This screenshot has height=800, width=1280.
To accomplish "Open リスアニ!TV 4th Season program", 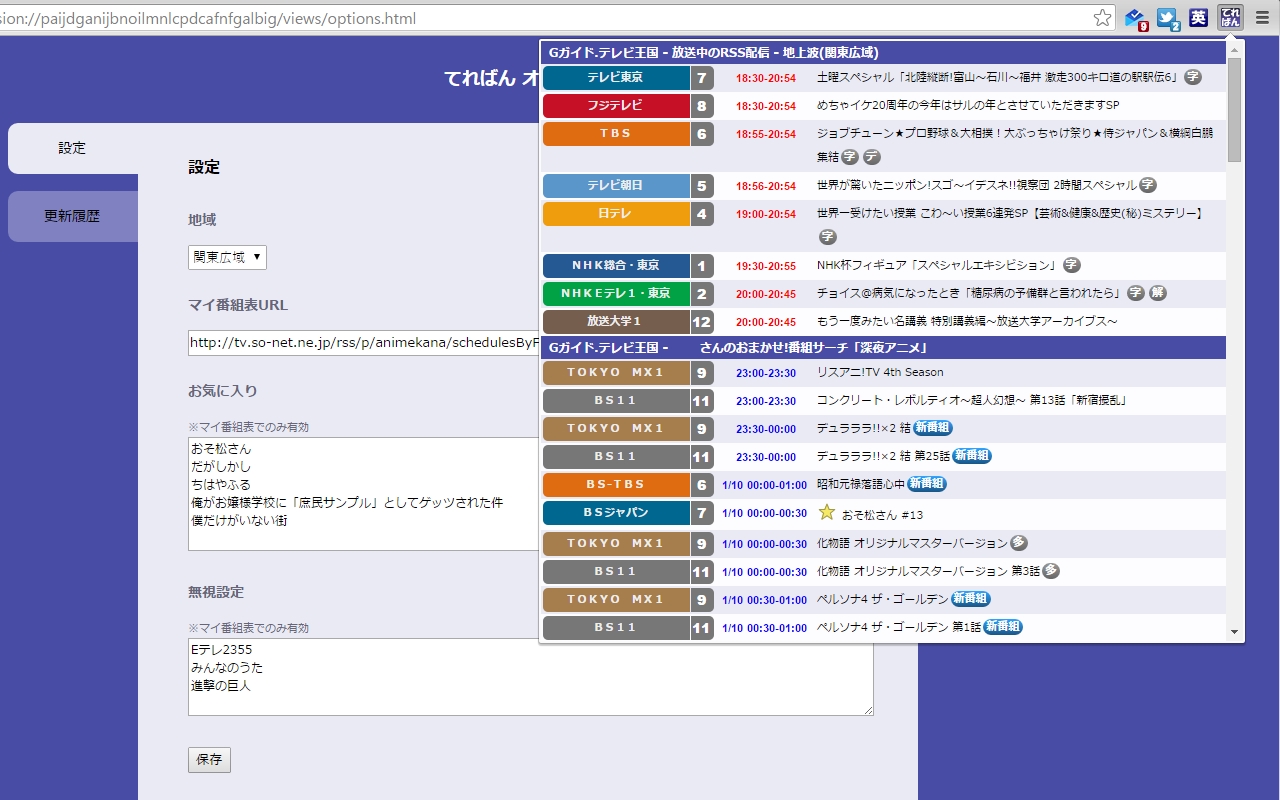I will click(x=880, y=372).
